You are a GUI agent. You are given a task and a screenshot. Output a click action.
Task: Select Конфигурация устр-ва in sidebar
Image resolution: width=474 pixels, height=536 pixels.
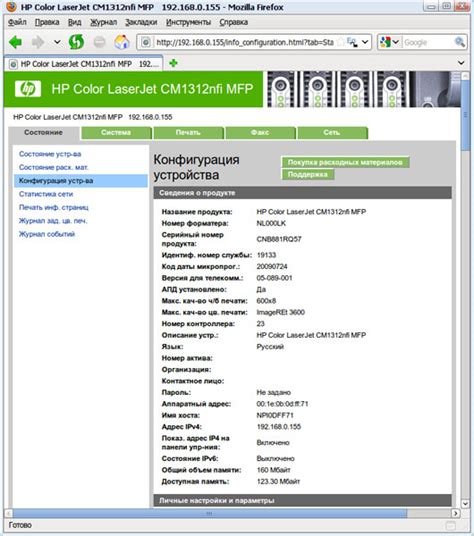[81, 181]
